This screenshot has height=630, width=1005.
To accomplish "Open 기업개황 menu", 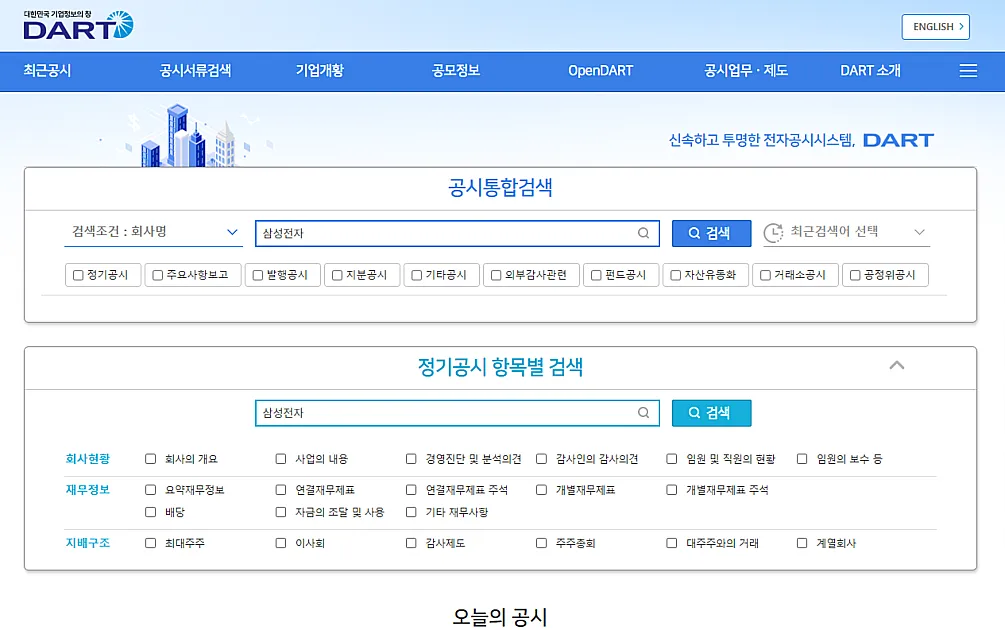I will click(320, 70).
